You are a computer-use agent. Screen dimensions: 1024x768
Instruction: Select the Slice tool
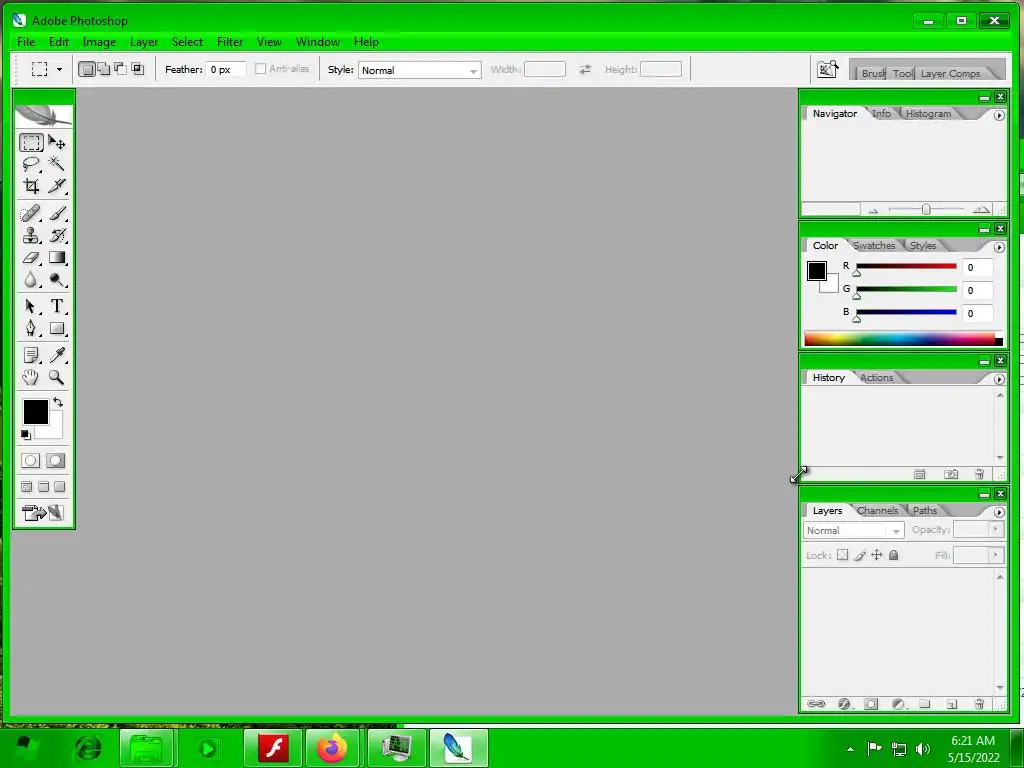(x=57, y=186)
